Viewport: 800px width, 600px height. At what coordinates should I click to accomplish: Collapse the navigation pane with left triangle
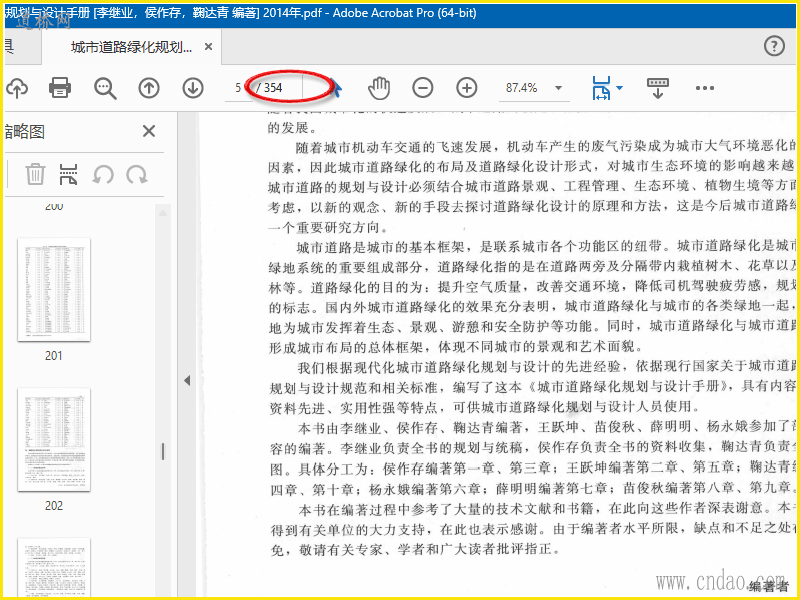click(x=187, y=380)
